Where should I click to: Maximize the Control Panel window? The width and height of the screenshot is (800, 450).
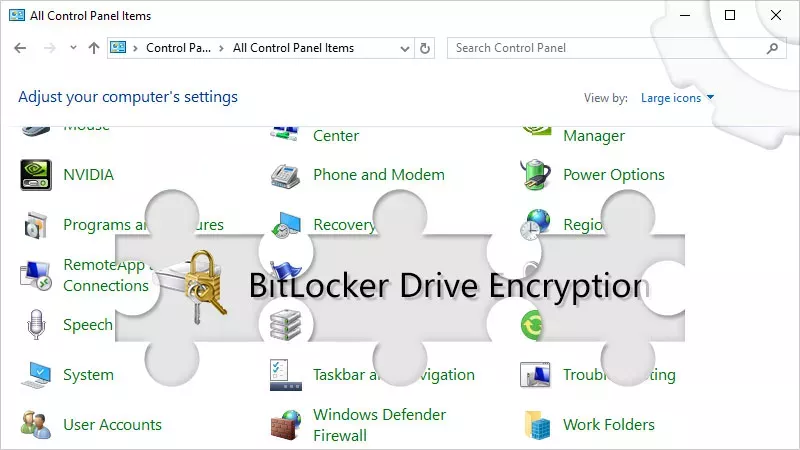pyautogui.click(x=730, y=15)
